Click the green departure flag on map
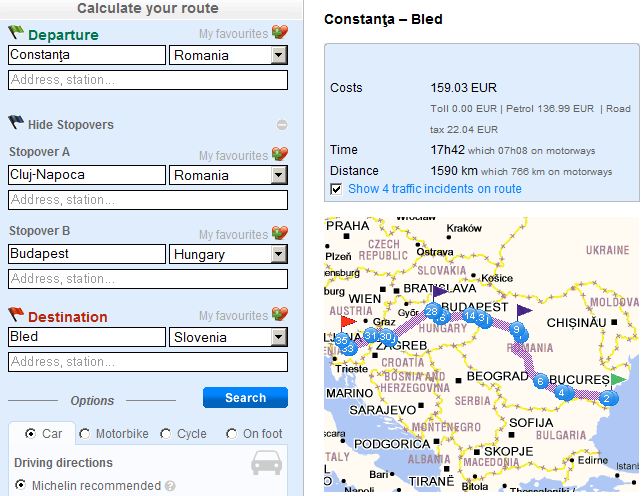 [x=621, y=379]
